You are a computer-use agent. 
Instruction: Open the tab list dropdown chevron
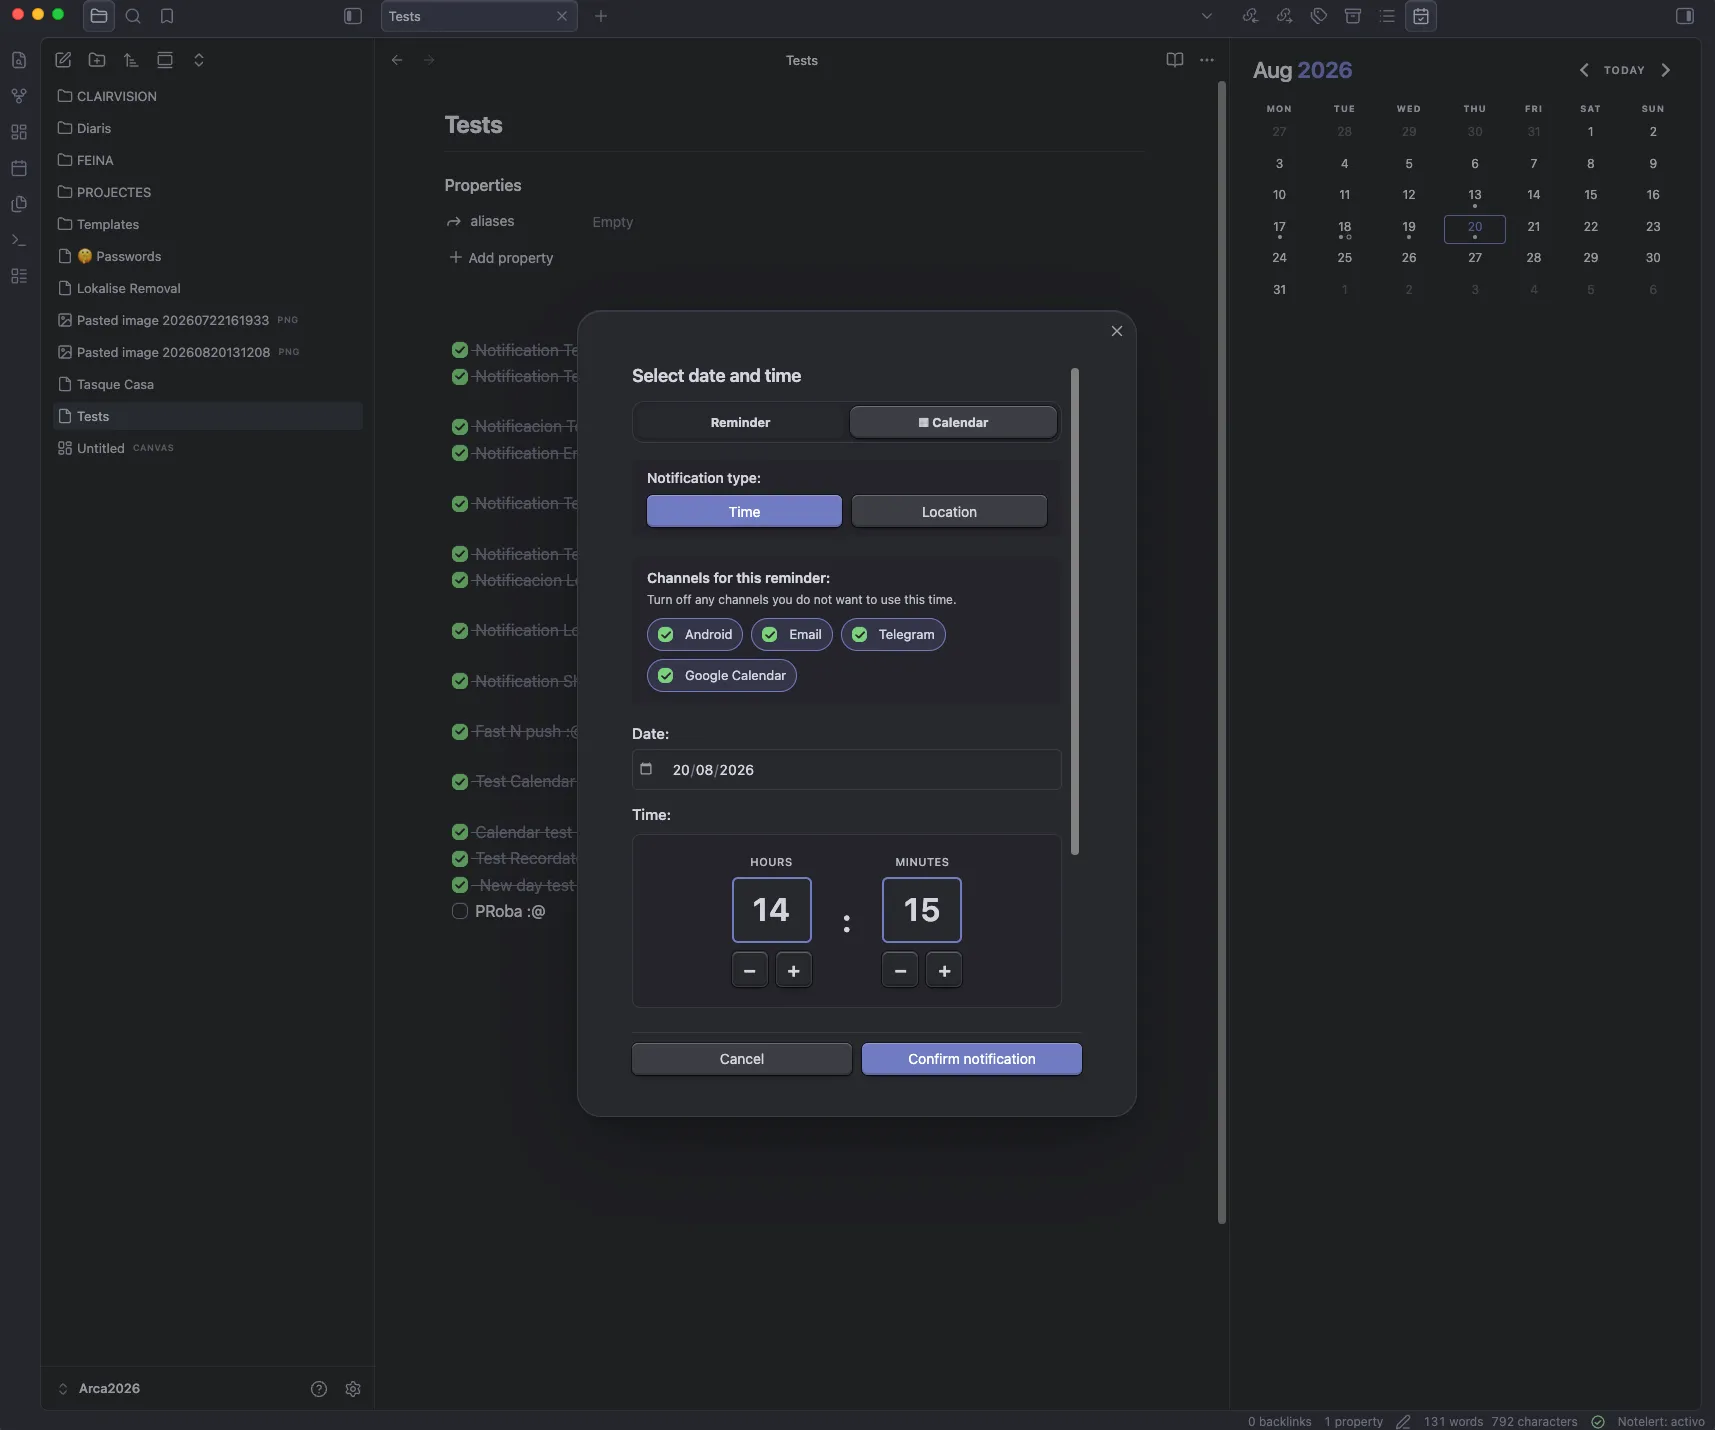[x=1207, y=16]
